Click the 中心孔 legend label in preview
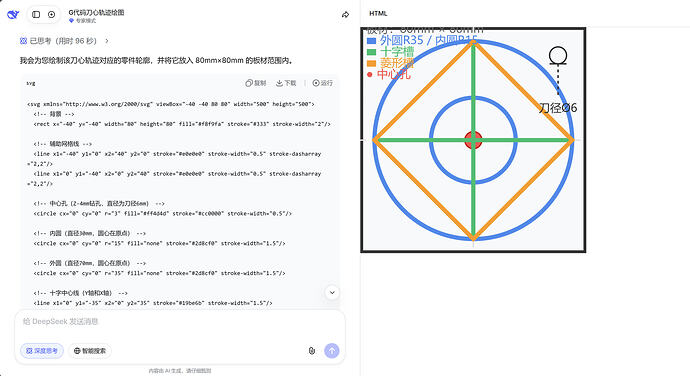This screenshot has height=376, width=690. tap(394, 74)
